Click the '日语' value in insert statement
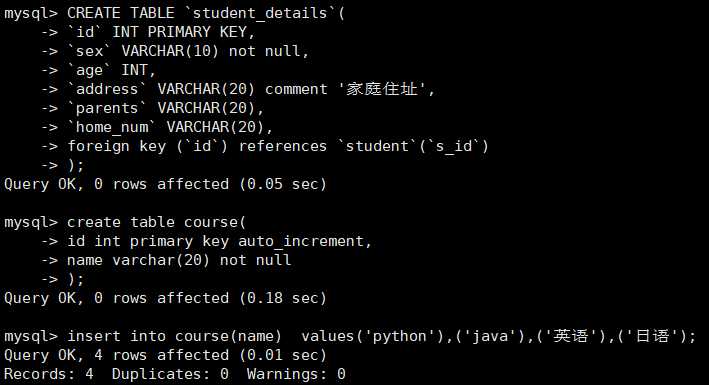Image resolution: width=709 pixels, height=385 pixels. click(x=652, y=336)
